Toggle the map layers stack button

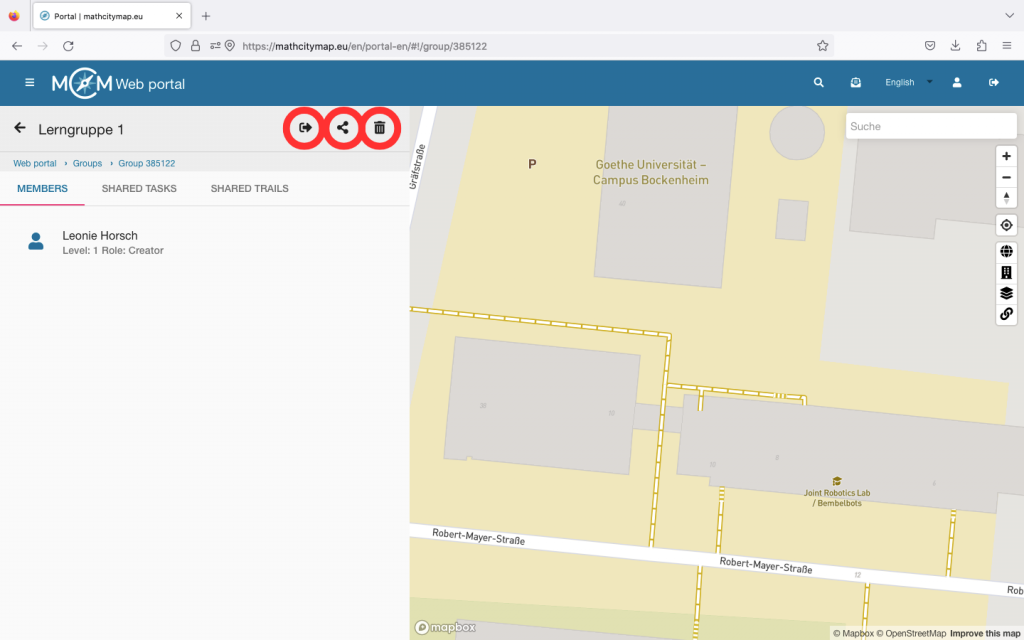click(1006, 293)
